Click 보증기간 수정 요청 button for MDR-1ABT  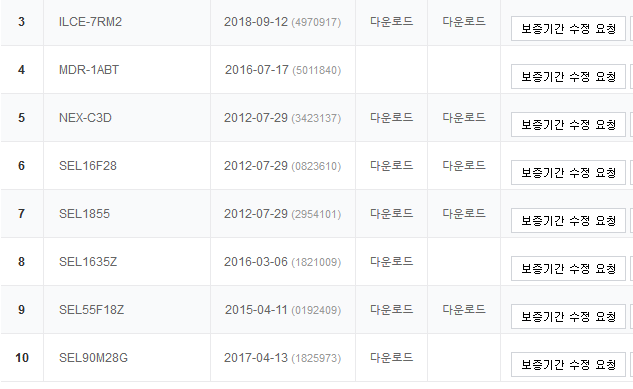(x=568, y=77)
